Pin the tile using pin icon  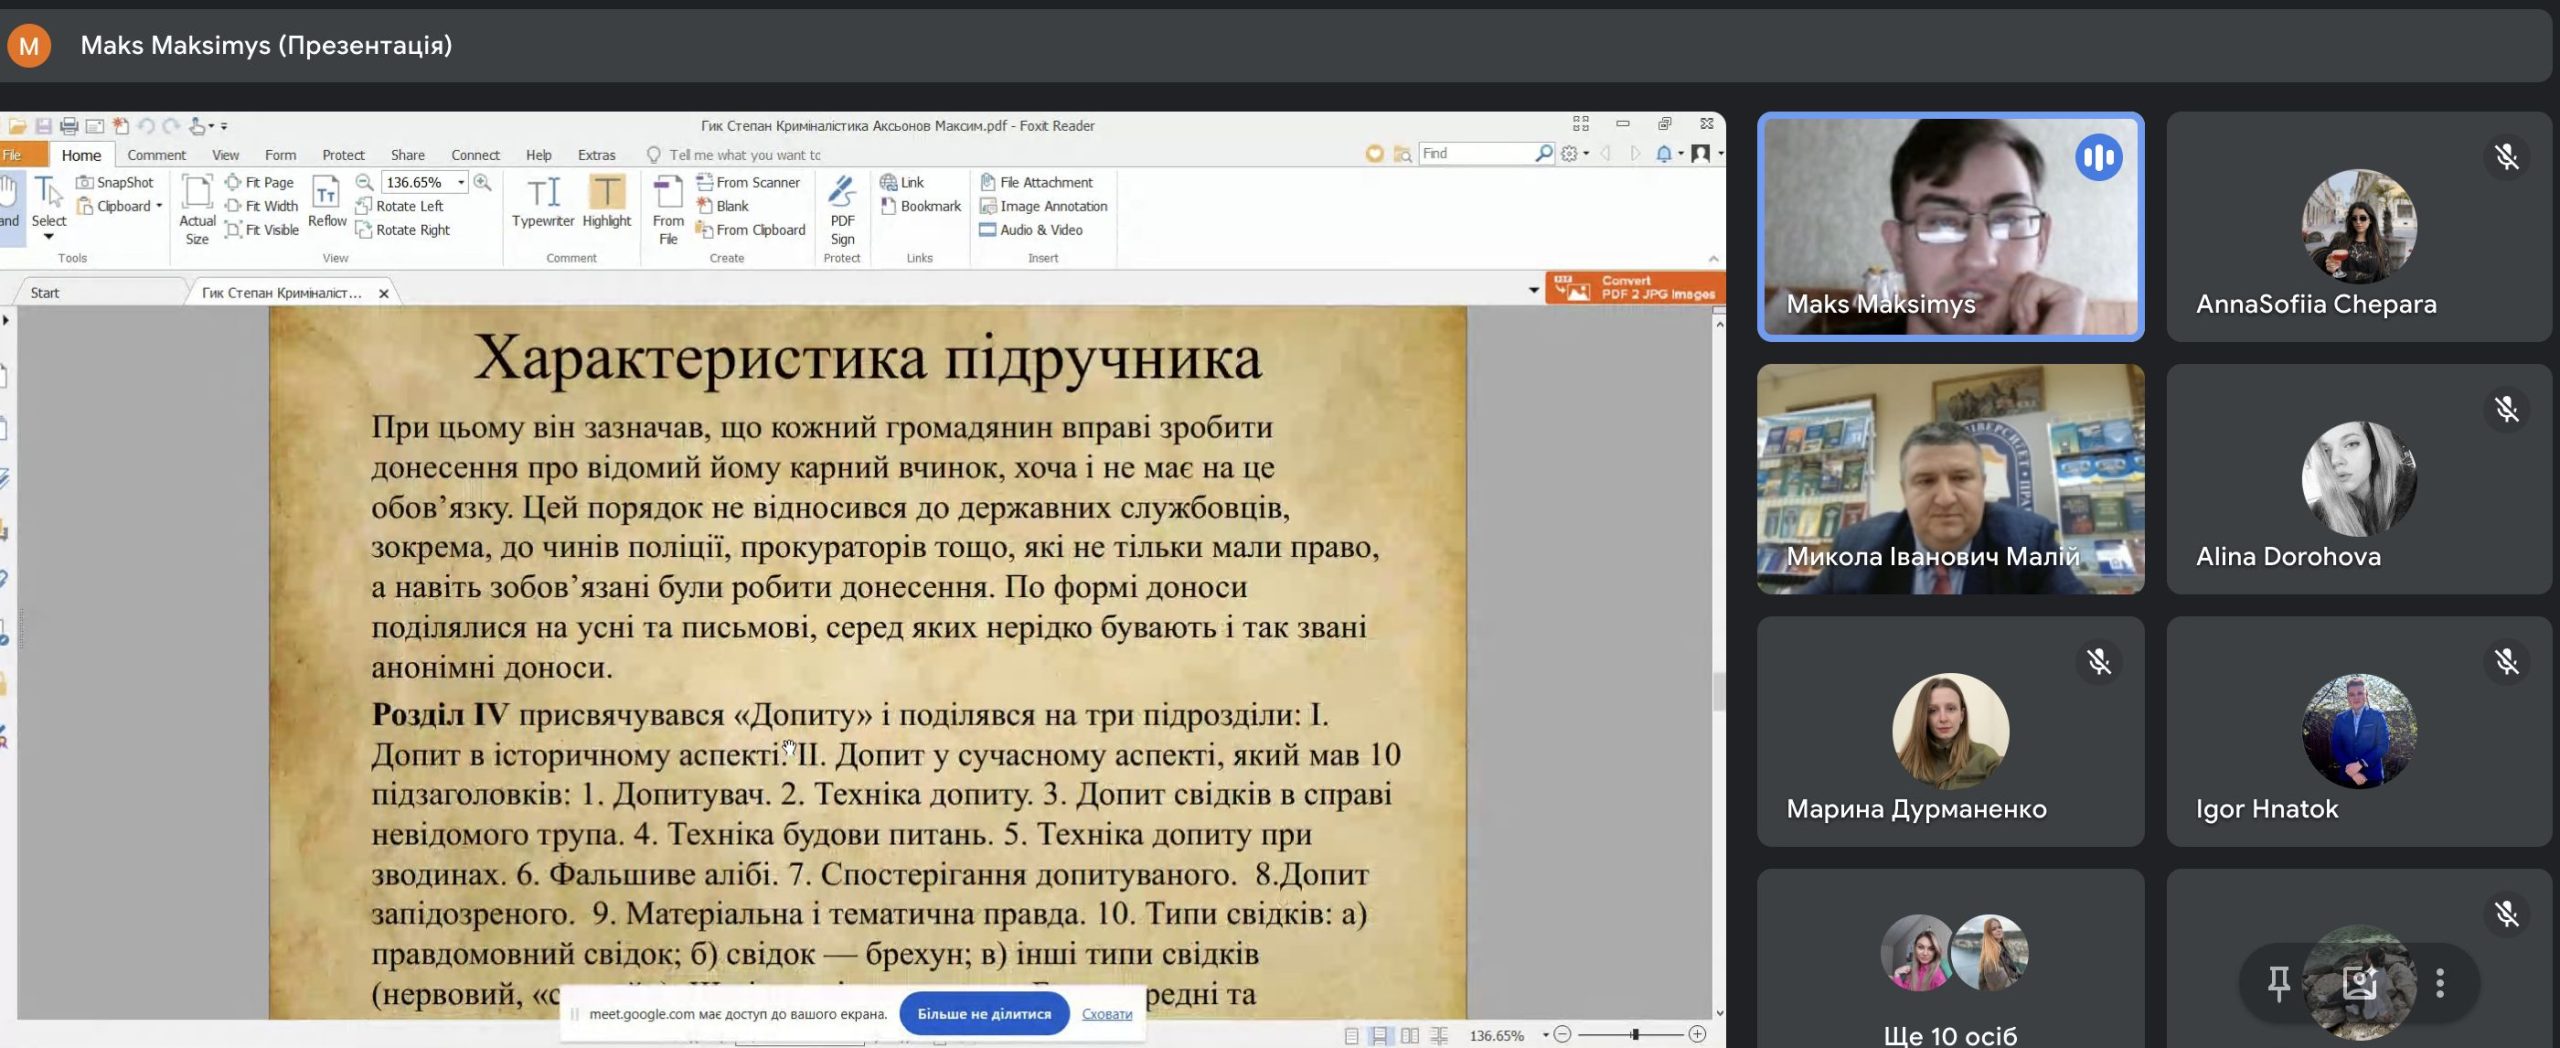2278,983
